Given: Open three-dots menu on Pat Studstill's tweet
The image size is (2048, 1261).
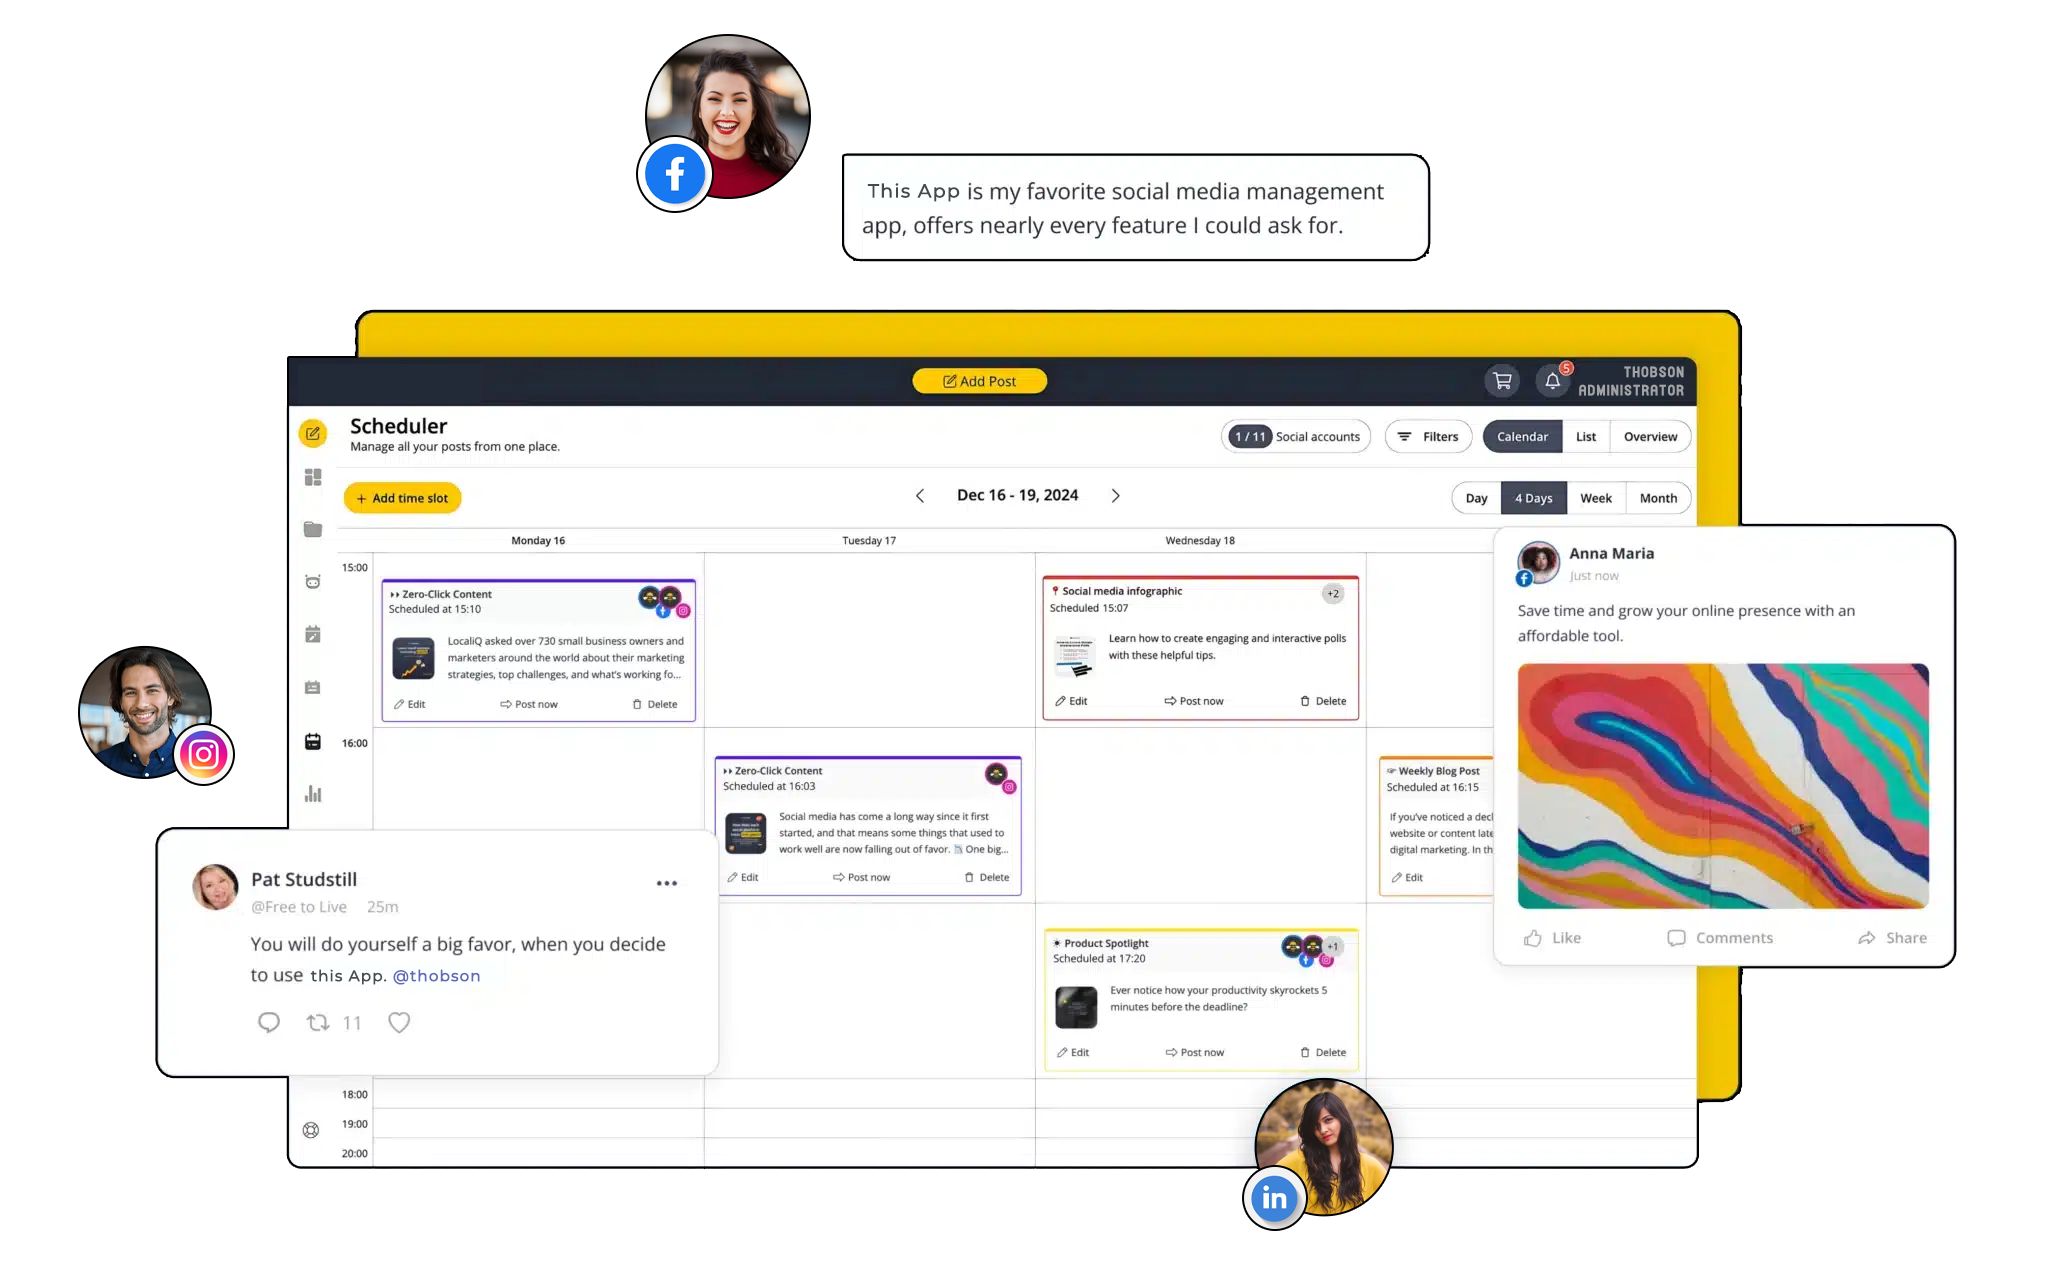Looking at the screenshot, I should [667, 883].
